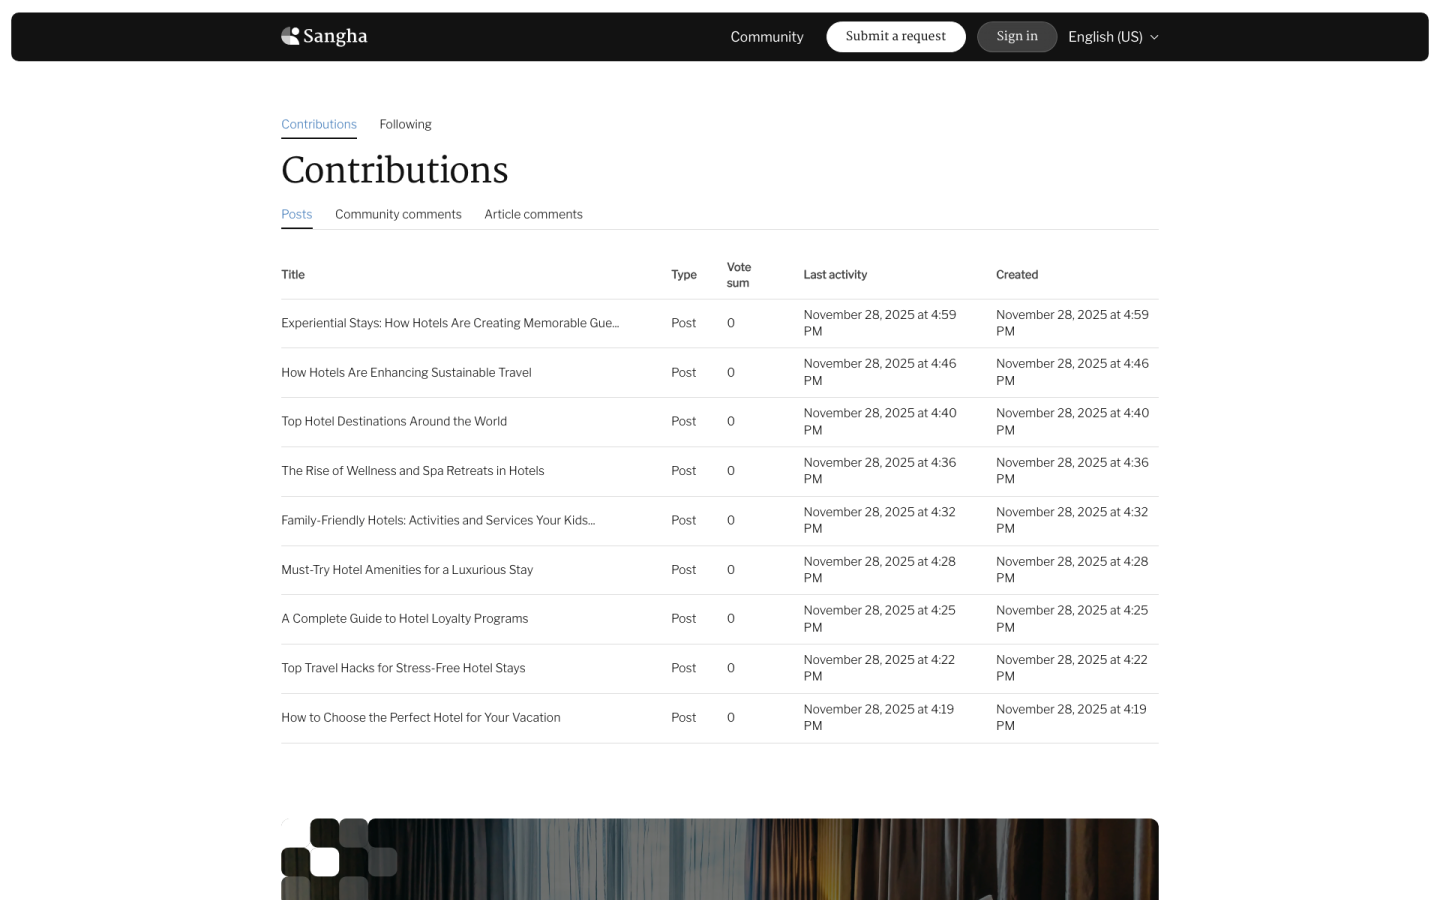The image size is (1440, 900).
Task: Open Top Travel Hacks for Stress-Free Hotel Stays
Action: click(x=403, y=668)
